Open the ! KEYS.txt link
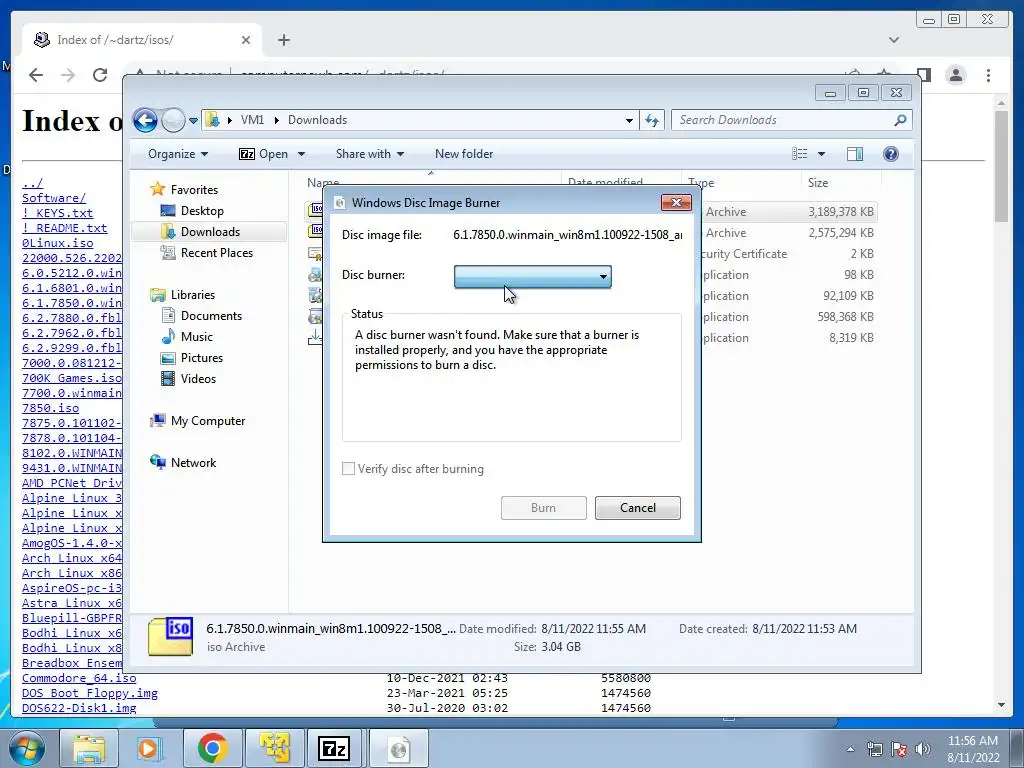 pyautogui.click(x=57, y=213)
